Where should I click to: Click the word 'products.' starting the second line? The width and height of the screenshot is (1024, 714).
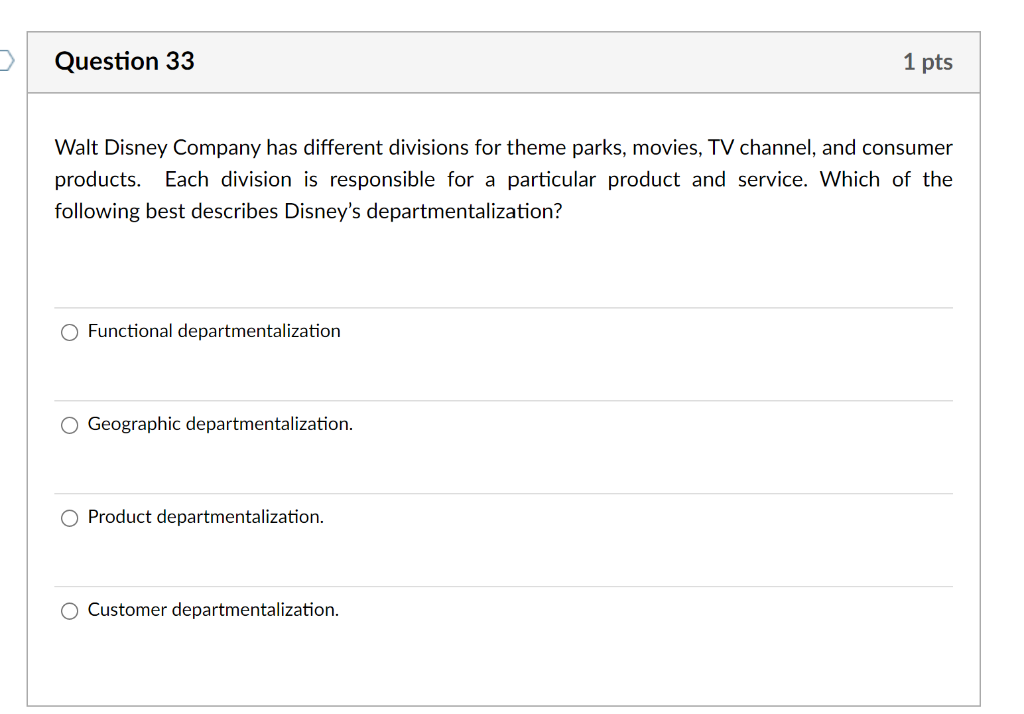97,180
